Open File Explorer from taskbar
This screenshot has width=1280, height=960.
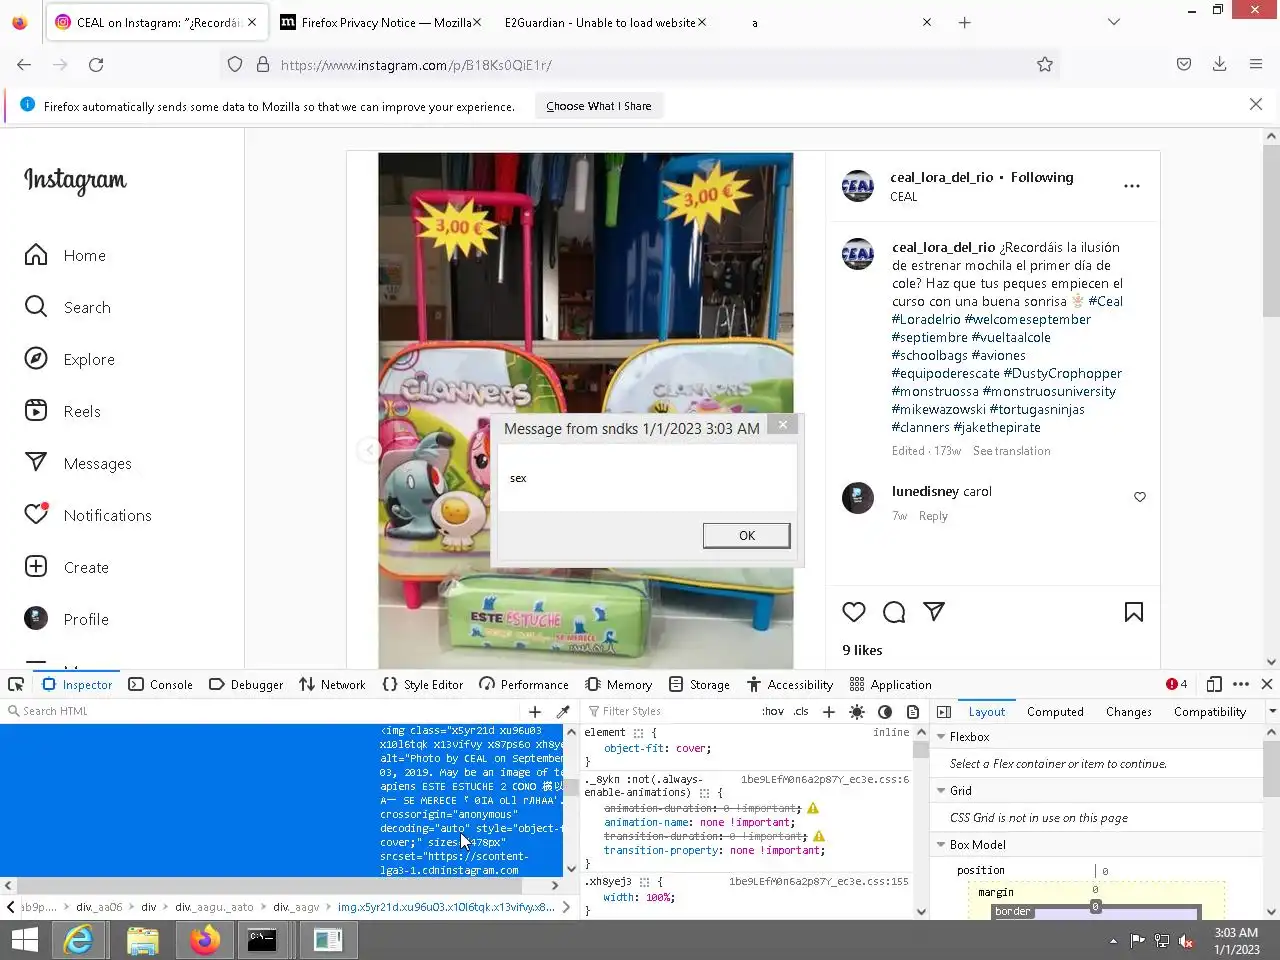click(143, 940)
